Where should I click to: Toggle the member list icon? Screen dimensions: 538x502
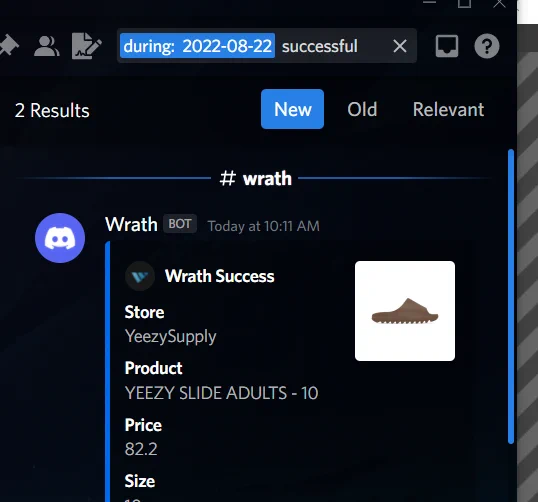pyautogui.click(x=47, y=46)
